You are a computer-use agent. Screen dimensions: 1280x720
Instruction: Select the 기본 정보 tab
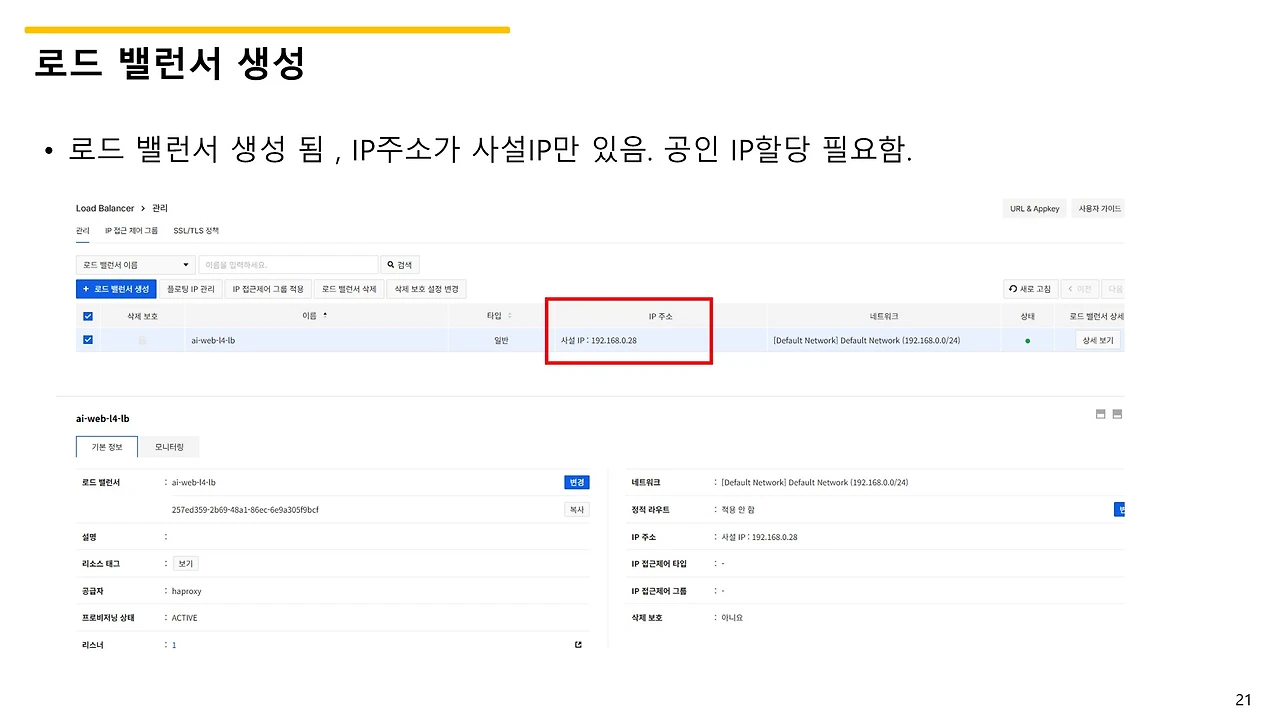107,447
